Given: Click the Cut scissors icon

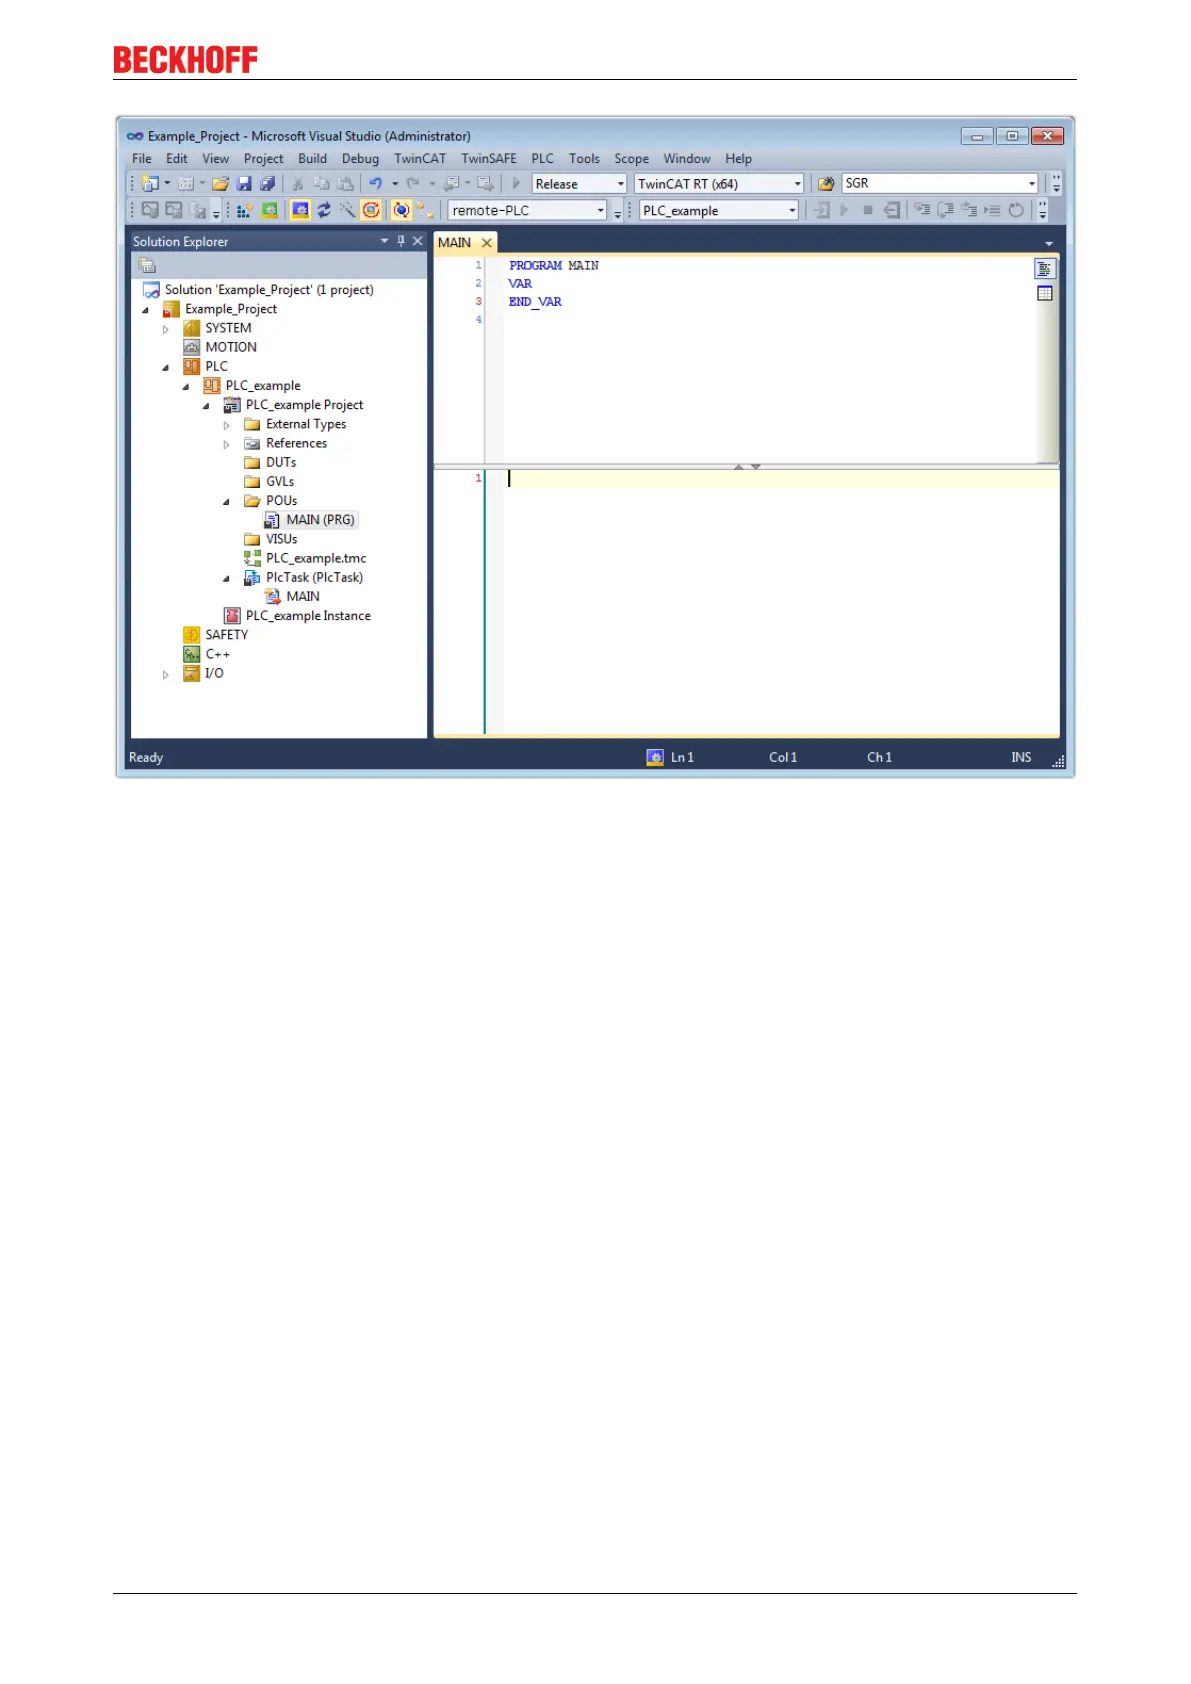Looking at the screenshot, I should [x=297, y=184].
